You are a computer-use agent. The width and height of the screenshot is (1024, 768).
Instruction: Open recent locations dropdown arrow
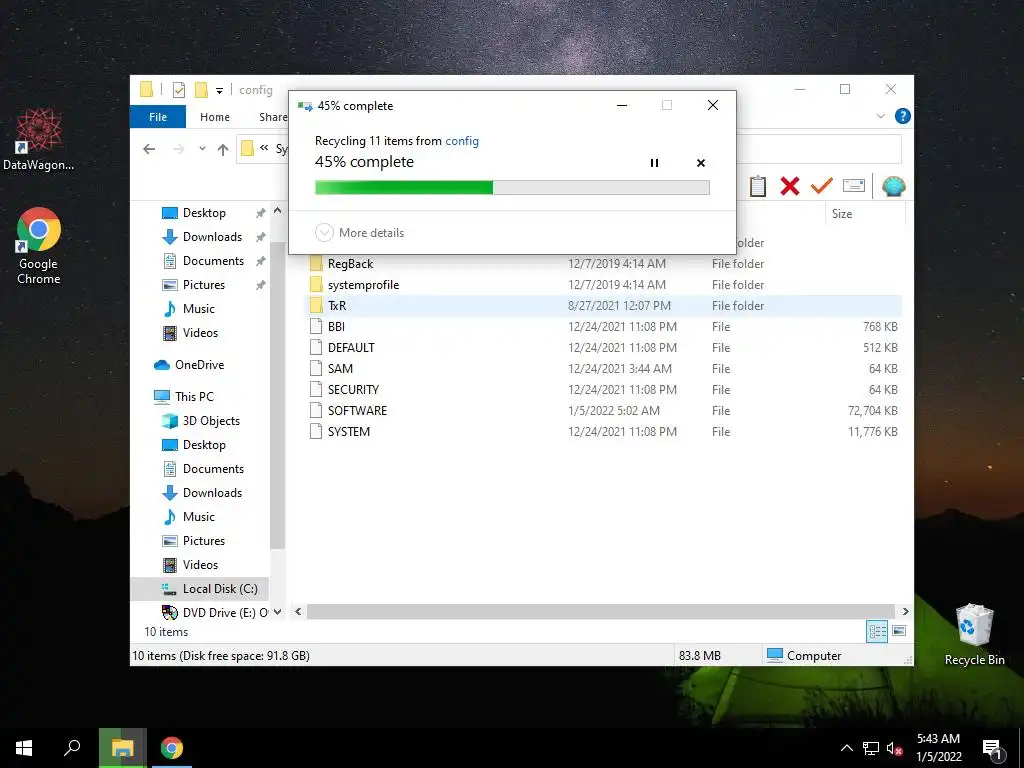click(202, 149)
